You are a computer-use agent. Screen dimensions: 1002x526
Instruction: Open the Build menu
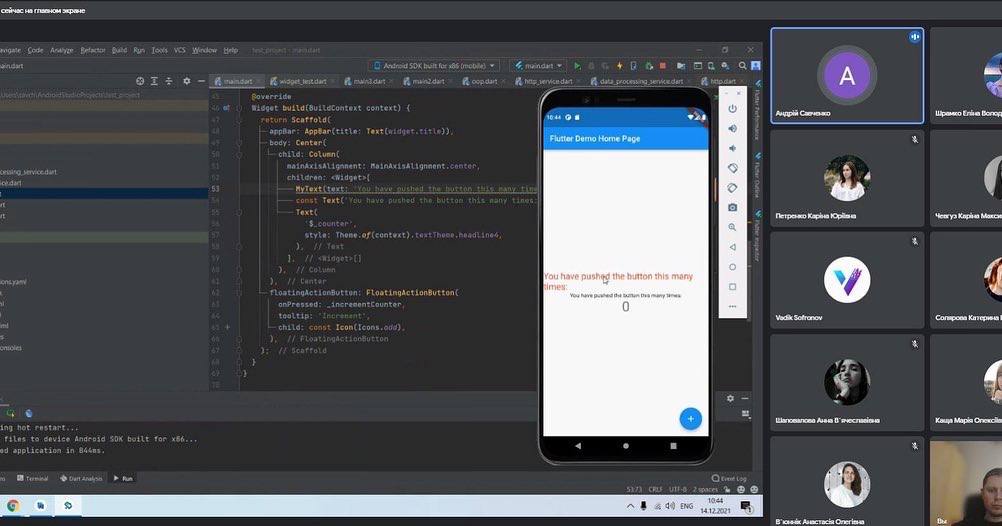point(119,50)
